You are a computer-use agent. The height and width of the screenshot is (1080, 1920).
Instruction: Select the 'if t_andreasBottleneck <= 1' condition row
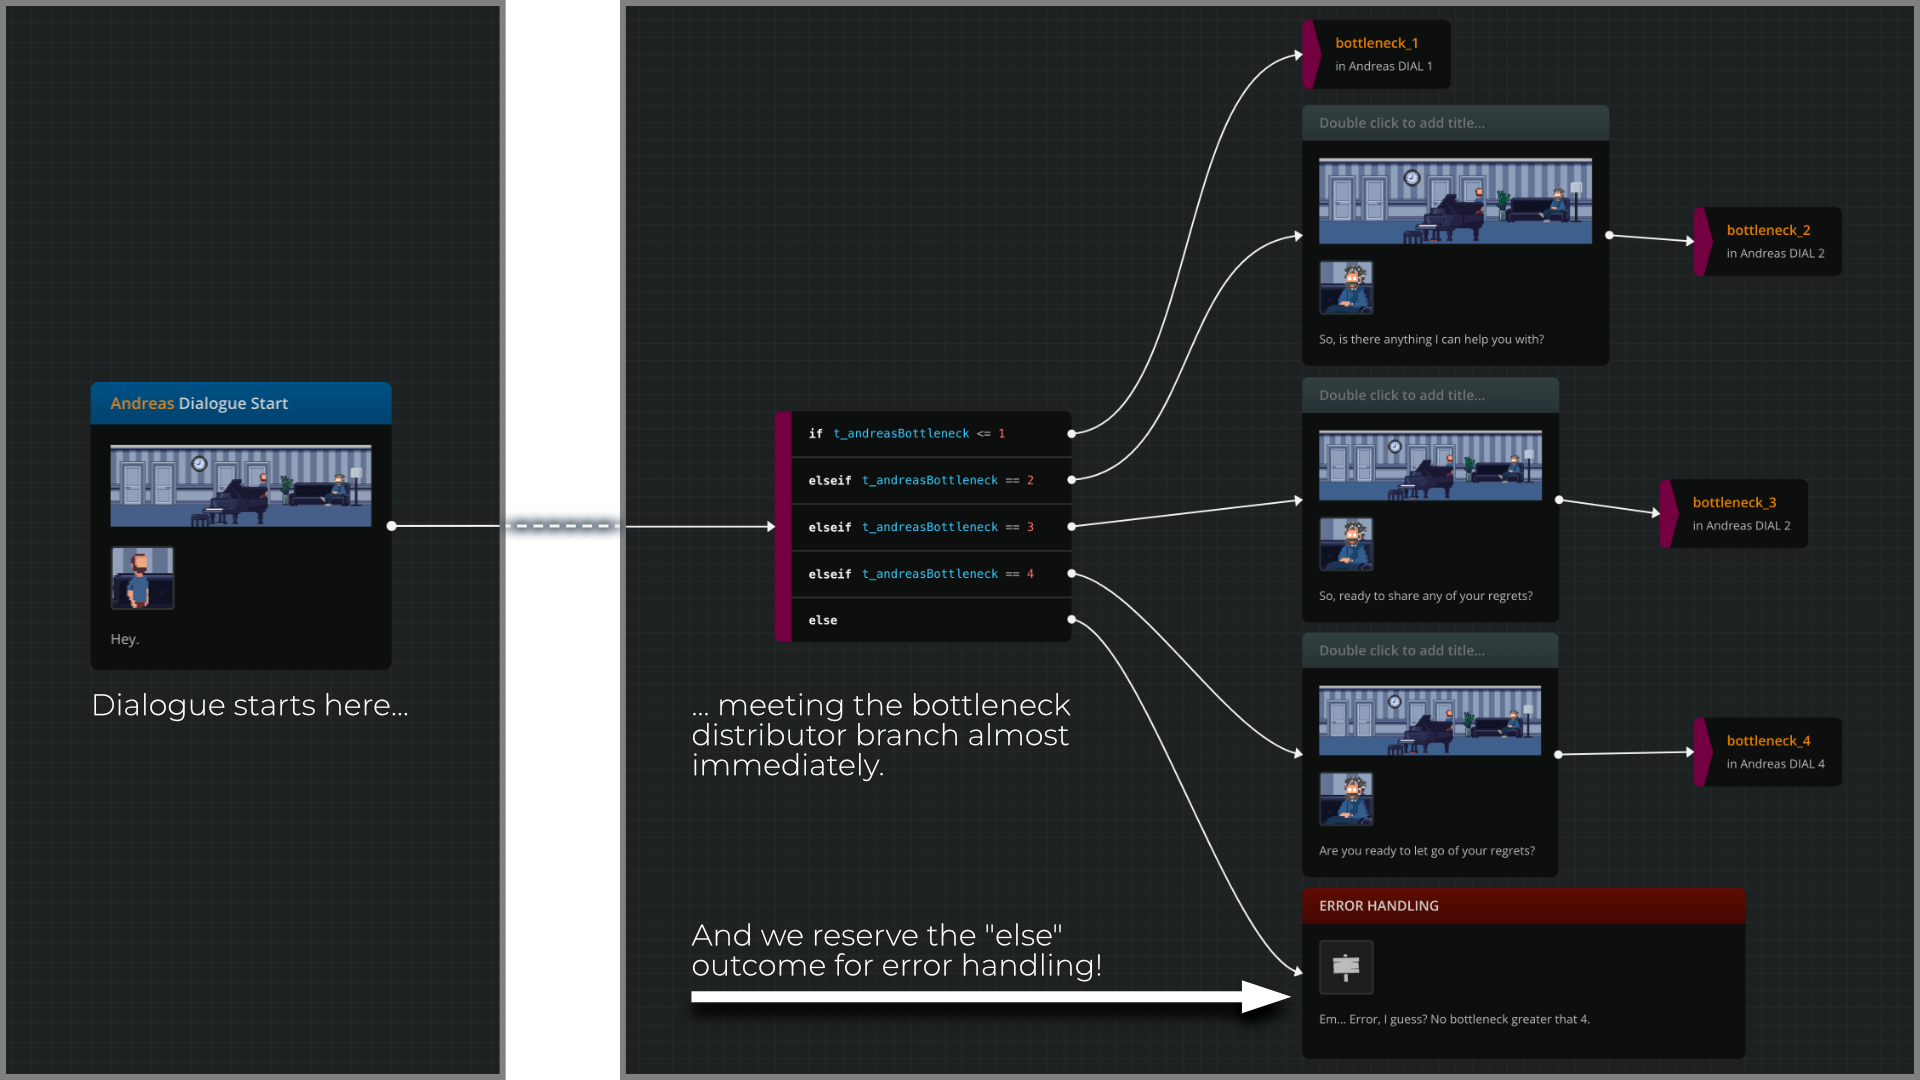point(905,433)
